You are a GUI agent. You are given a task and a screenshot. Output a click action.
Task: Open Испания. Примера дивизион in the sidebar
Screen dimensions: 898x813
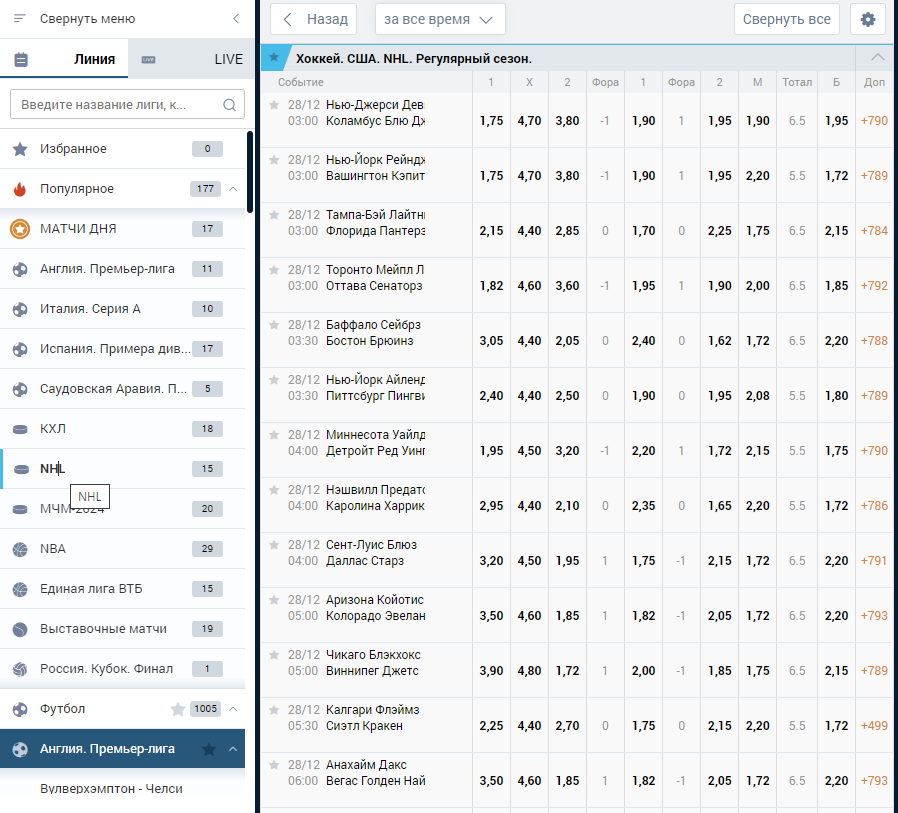pos(123,349)
